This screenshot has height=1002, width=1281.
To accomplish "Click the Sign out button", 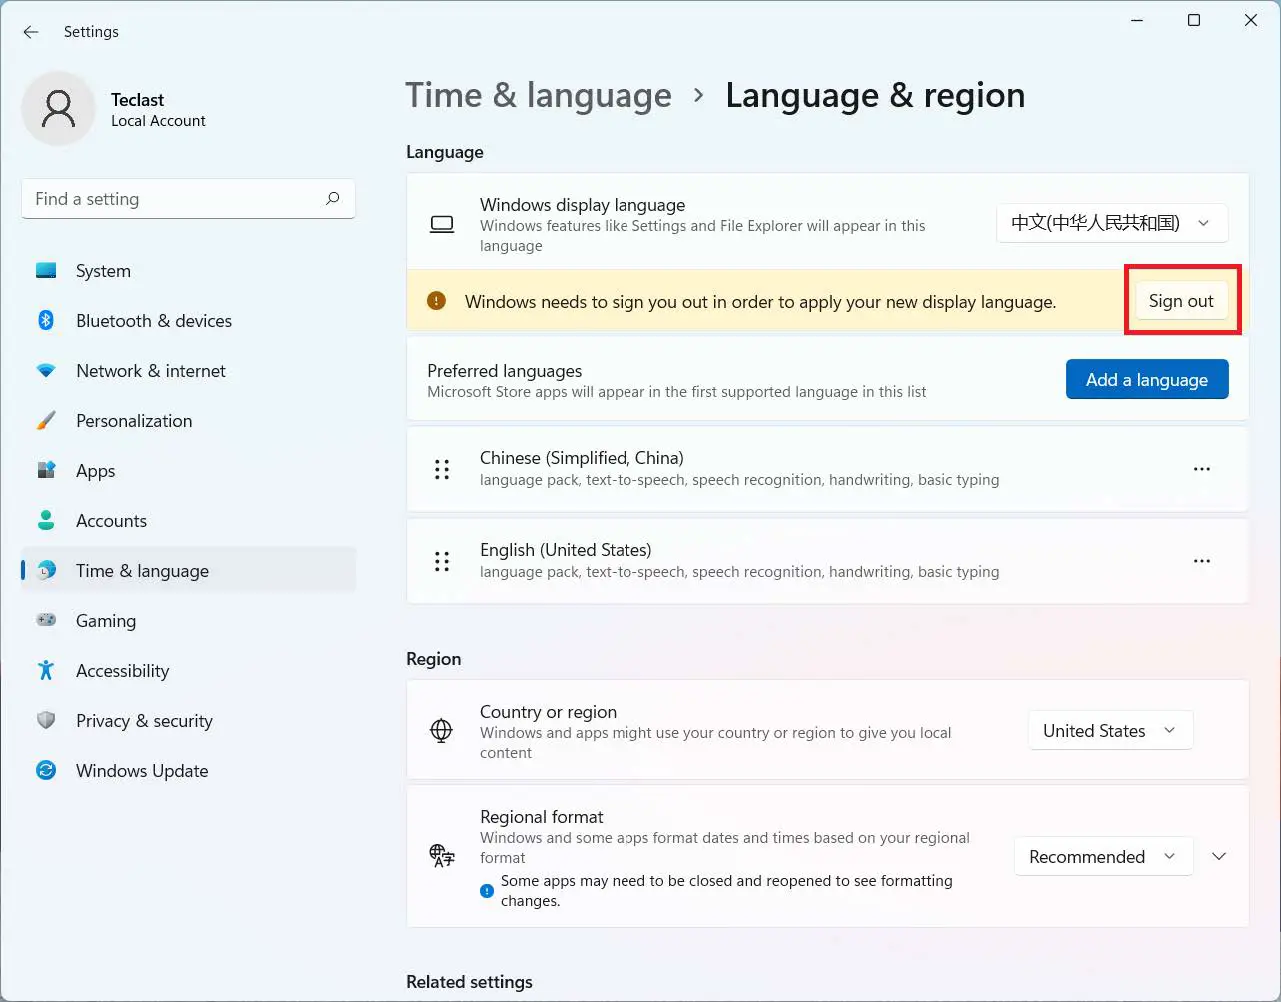I will (x=1181, y=301).
